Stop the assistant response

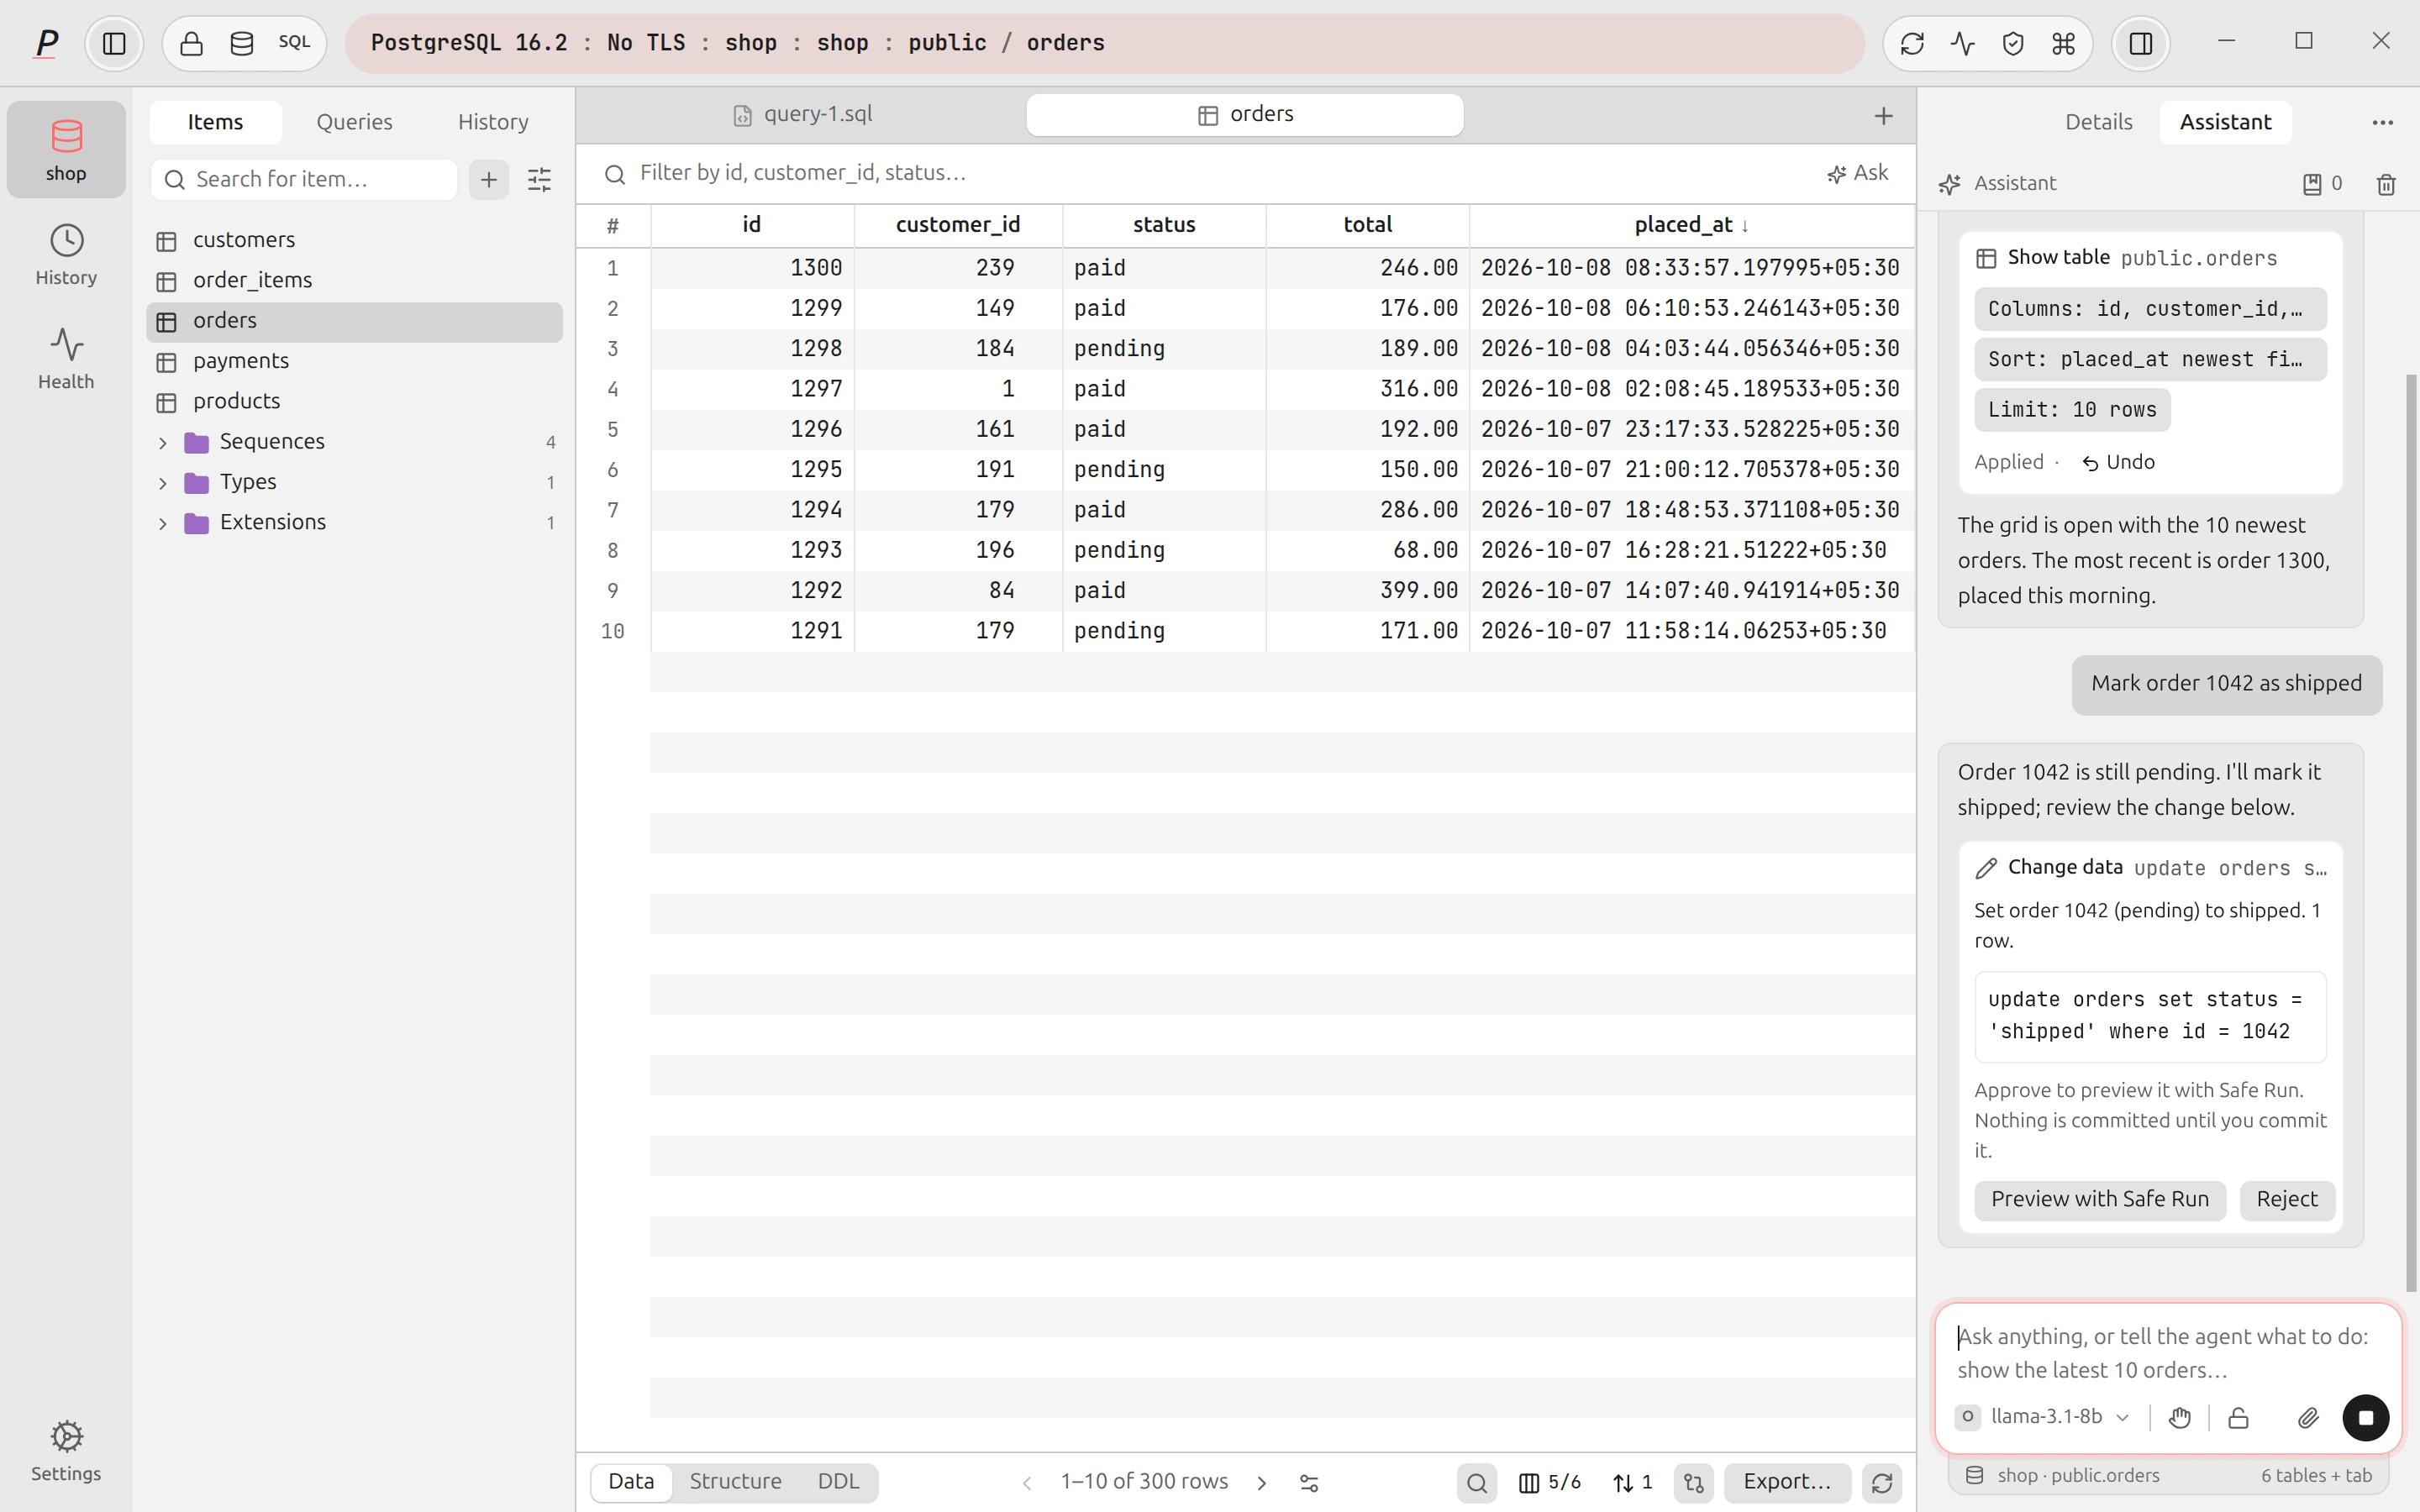(x=2365, y=1417)
